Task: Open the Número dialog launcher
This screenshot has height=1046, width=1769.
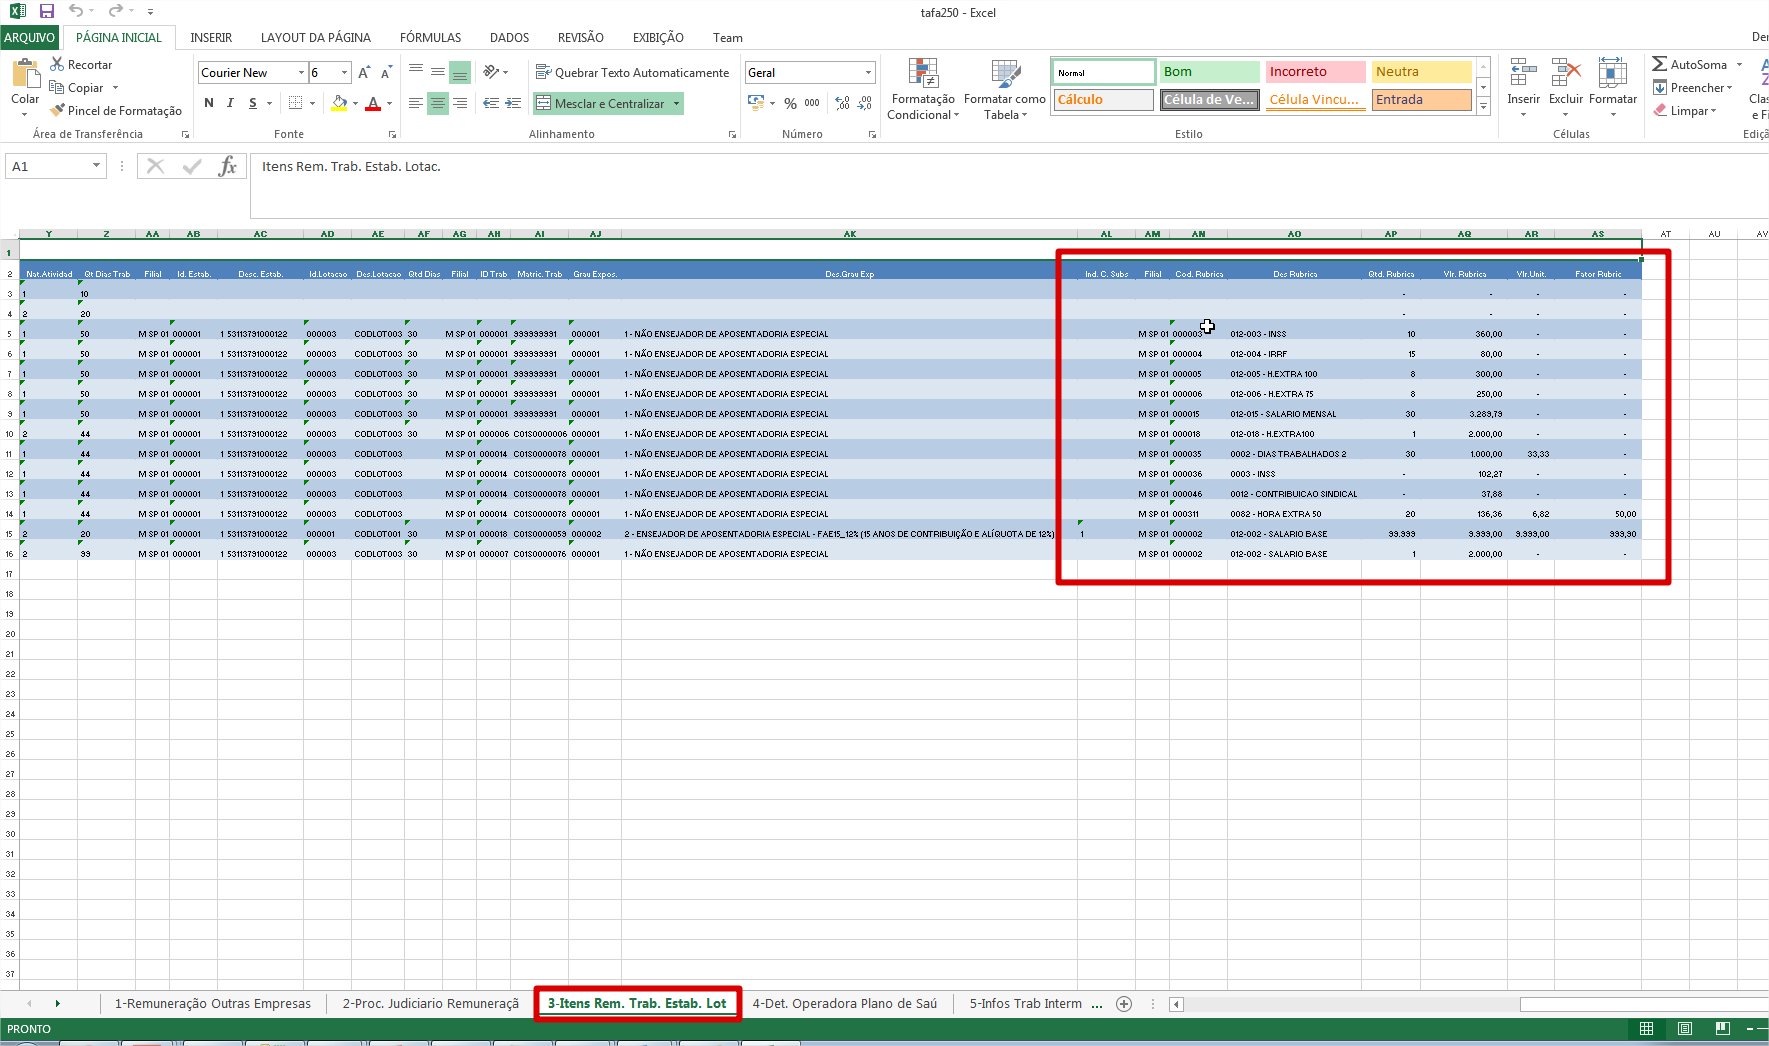Action: pyautogui.click(x=872, y=134)
